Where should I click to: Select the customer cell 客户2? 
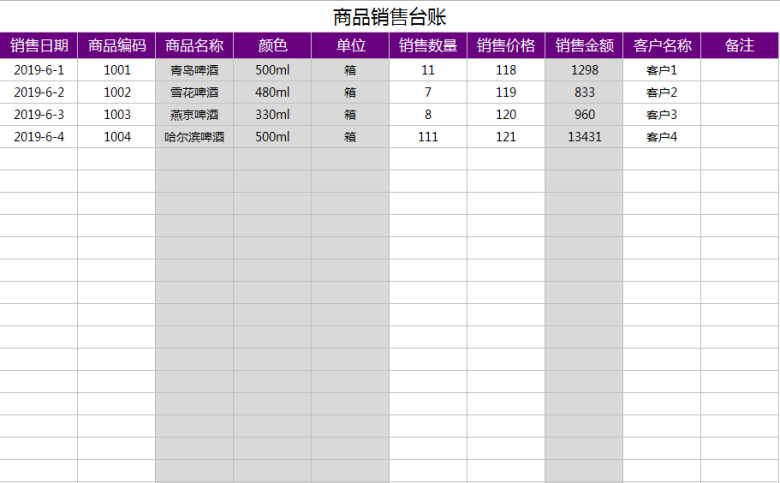pos(662,93)
